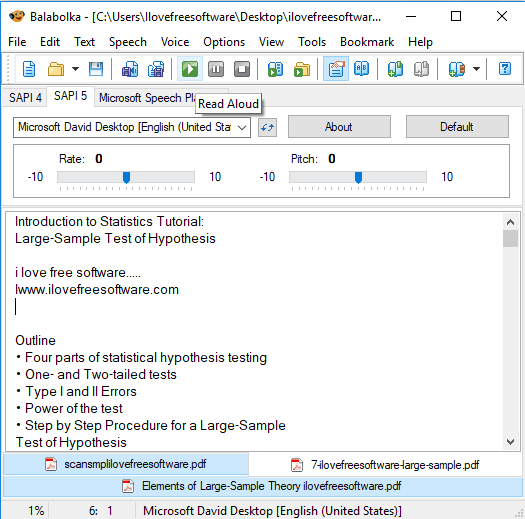The width and height of the screenshot is (525, 519).
Task: Switch to the SAPI 4 tab
Action: pyautogui.click(x=25, y=98)
